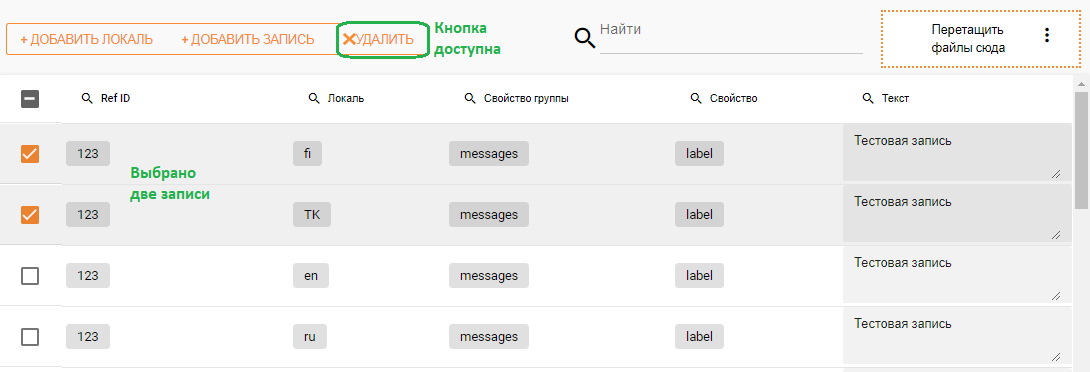Click the en locale tag
The width and height of the screenshot is (1090, 372).
(311, 276)
